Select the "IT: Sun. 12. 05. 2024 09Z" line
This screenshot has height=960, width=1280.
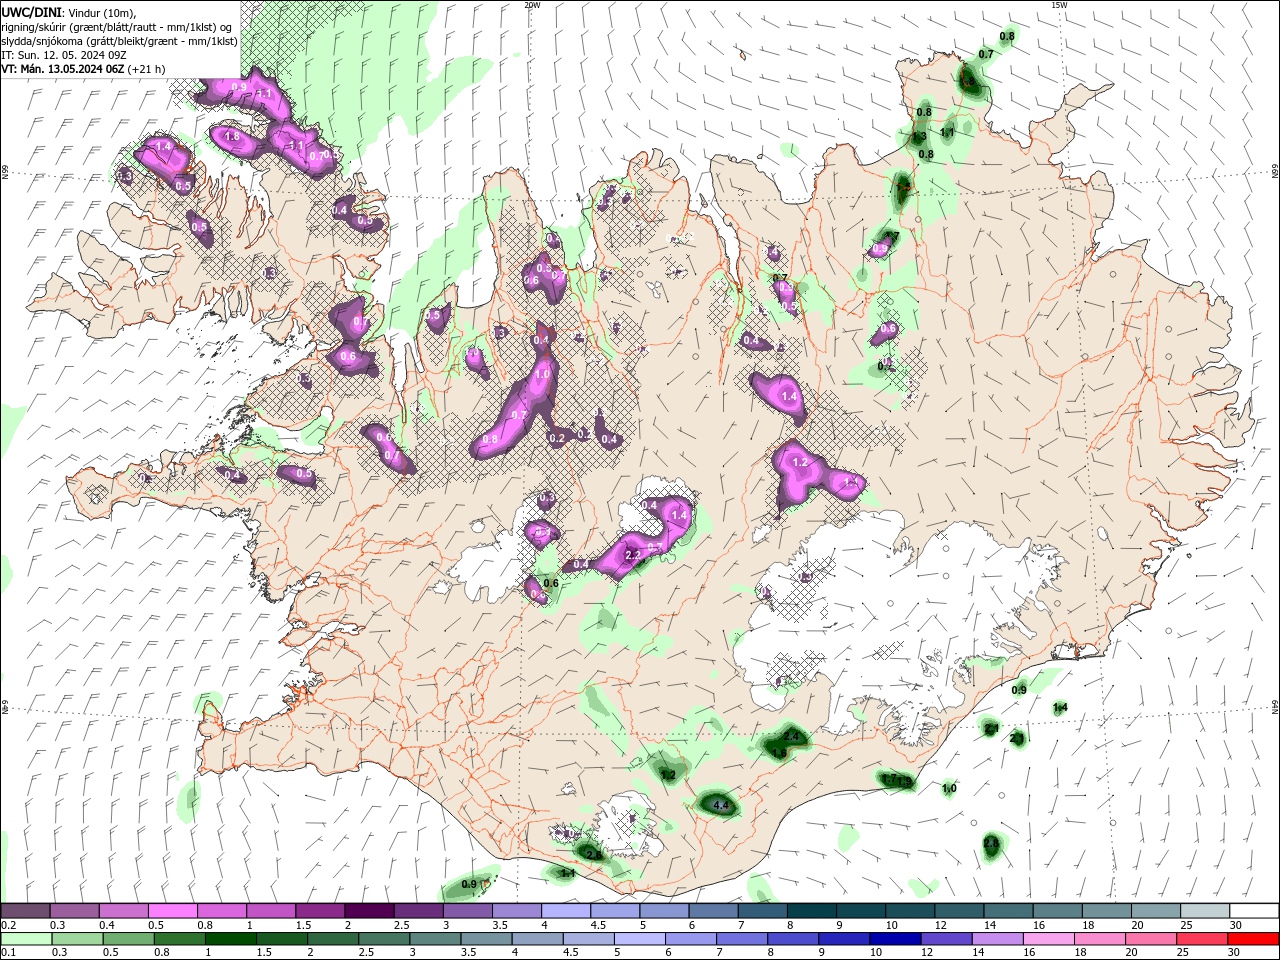63,54
